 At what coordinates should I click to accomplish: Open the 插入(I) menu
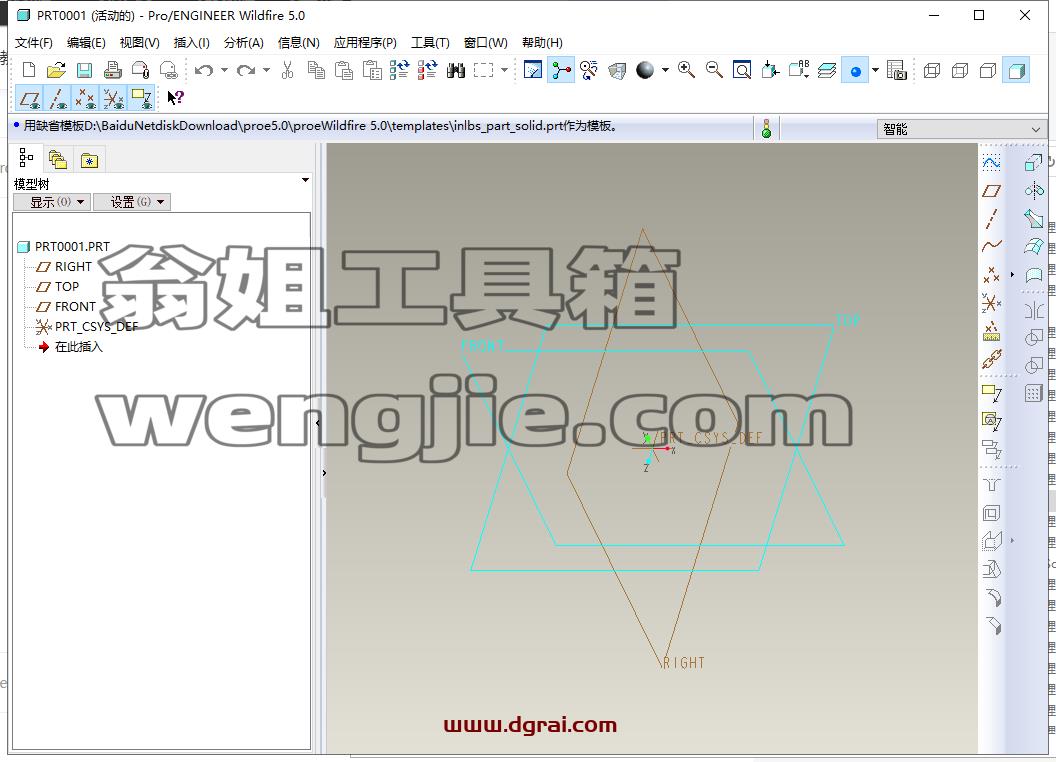click(x=191, y=42)
